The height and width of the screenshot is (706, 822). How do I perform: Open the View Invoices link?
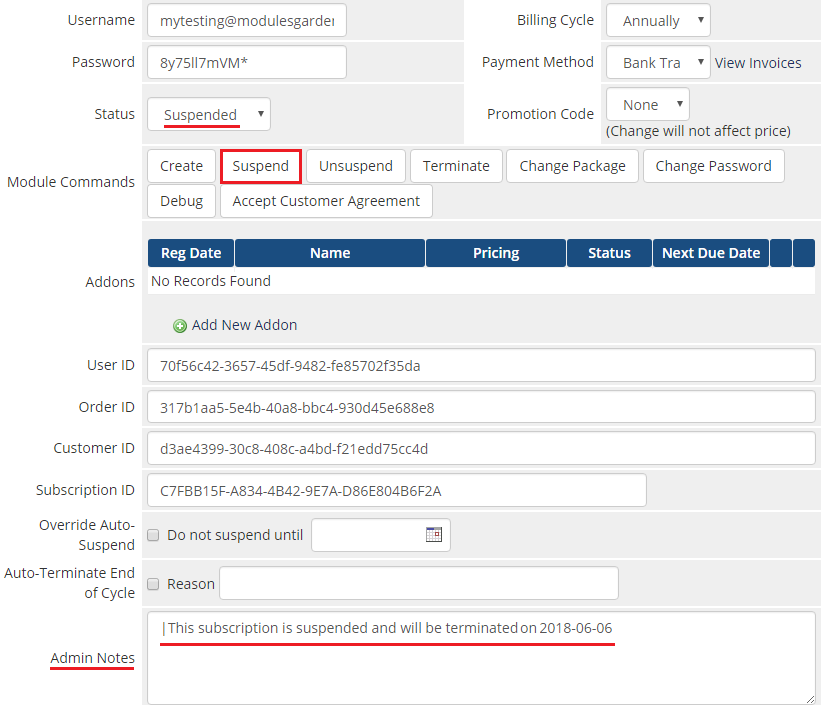pos(758,63)
